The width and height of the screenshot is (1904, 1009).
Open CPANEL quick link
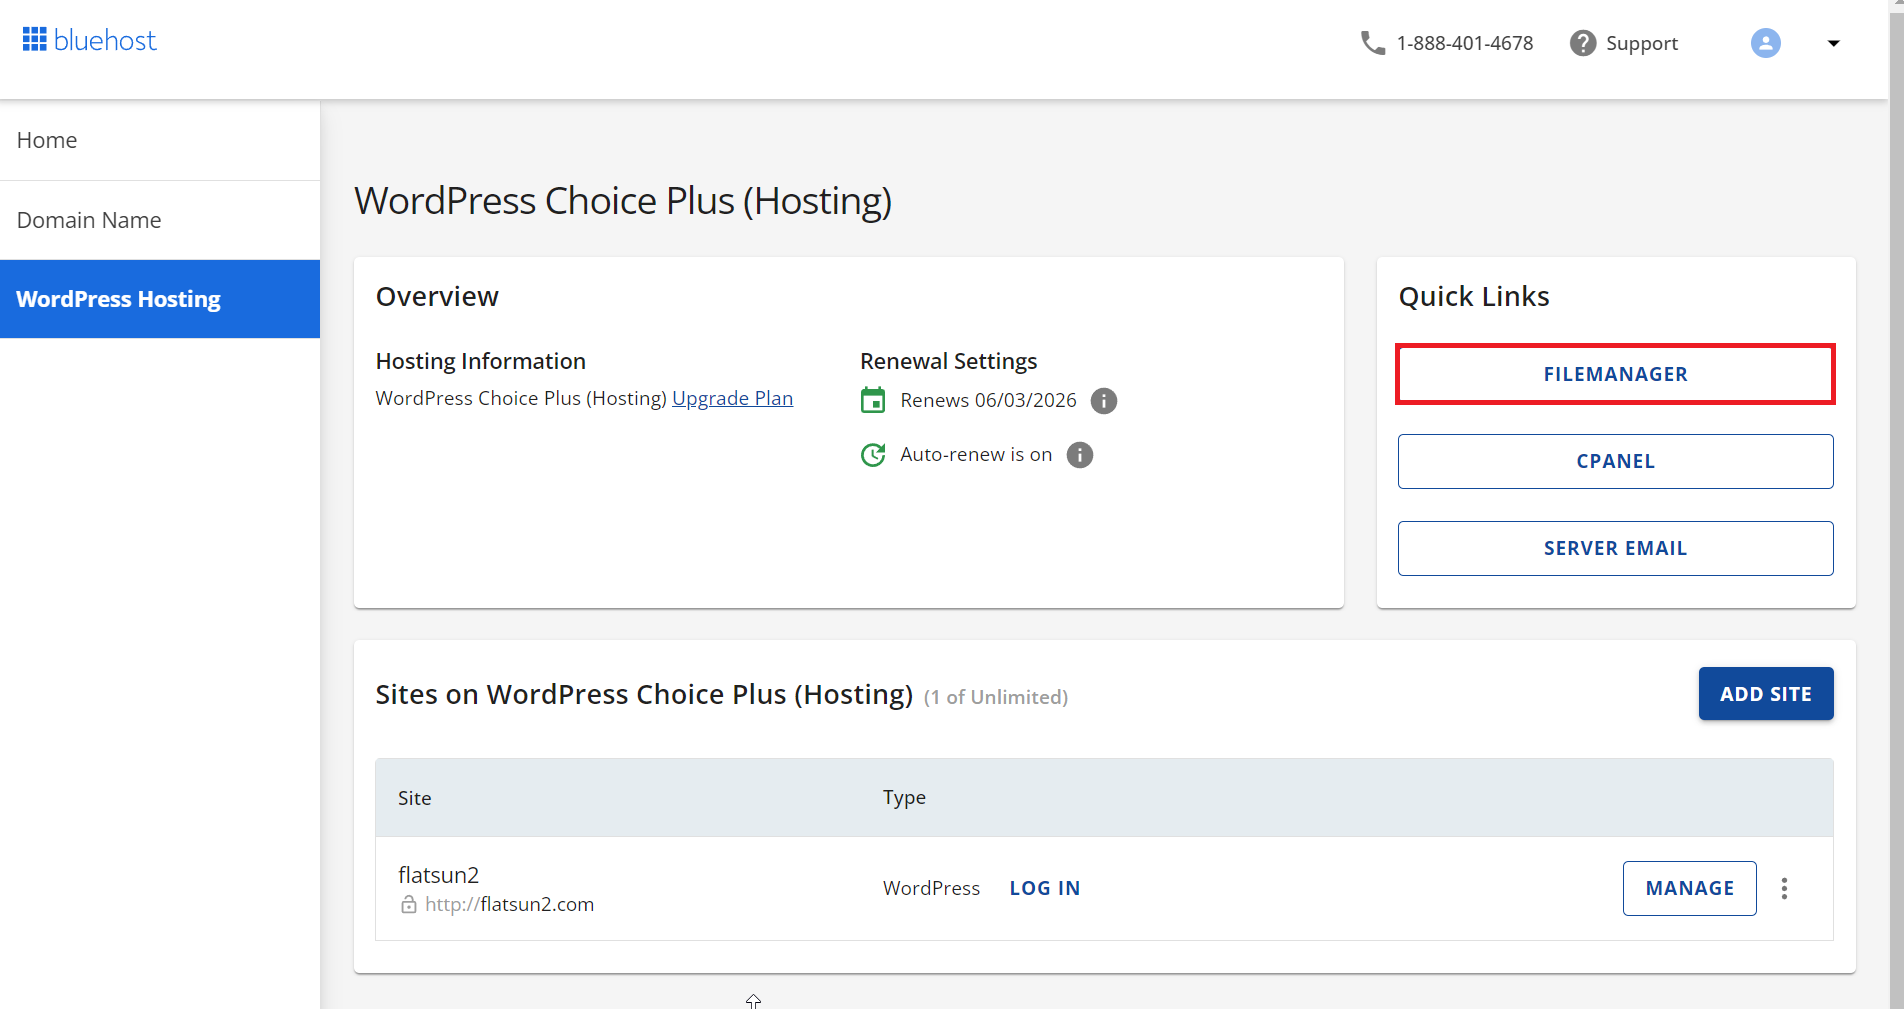(x=1615, y=461)
